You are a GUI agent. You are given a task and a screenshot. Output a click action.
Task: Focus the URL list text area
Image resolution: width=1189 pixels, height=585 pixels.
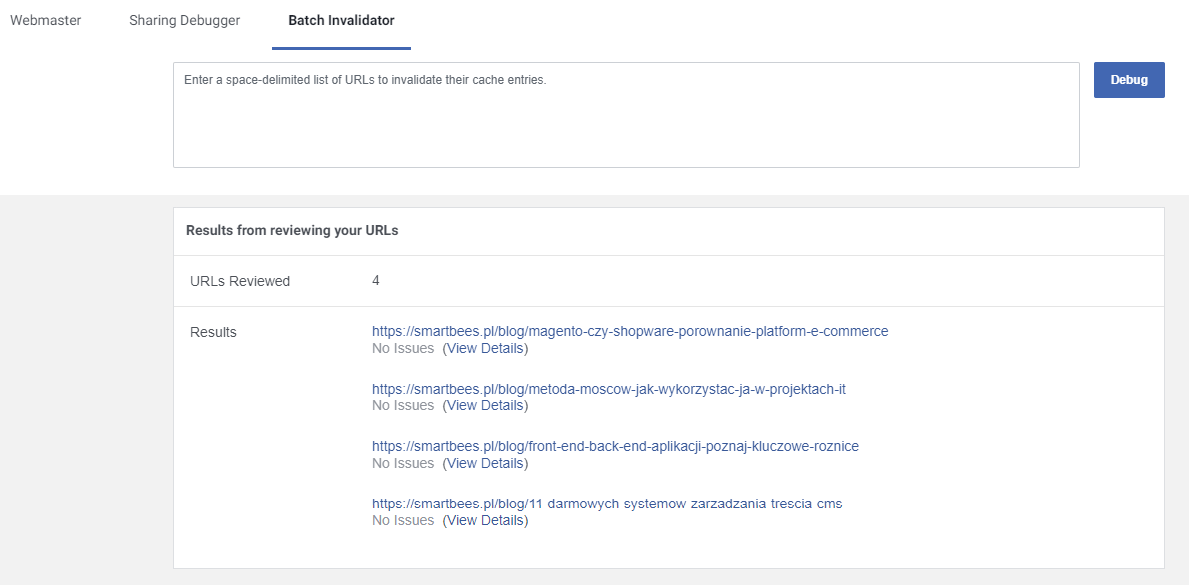pyautogui.click(x=626, y=115)
